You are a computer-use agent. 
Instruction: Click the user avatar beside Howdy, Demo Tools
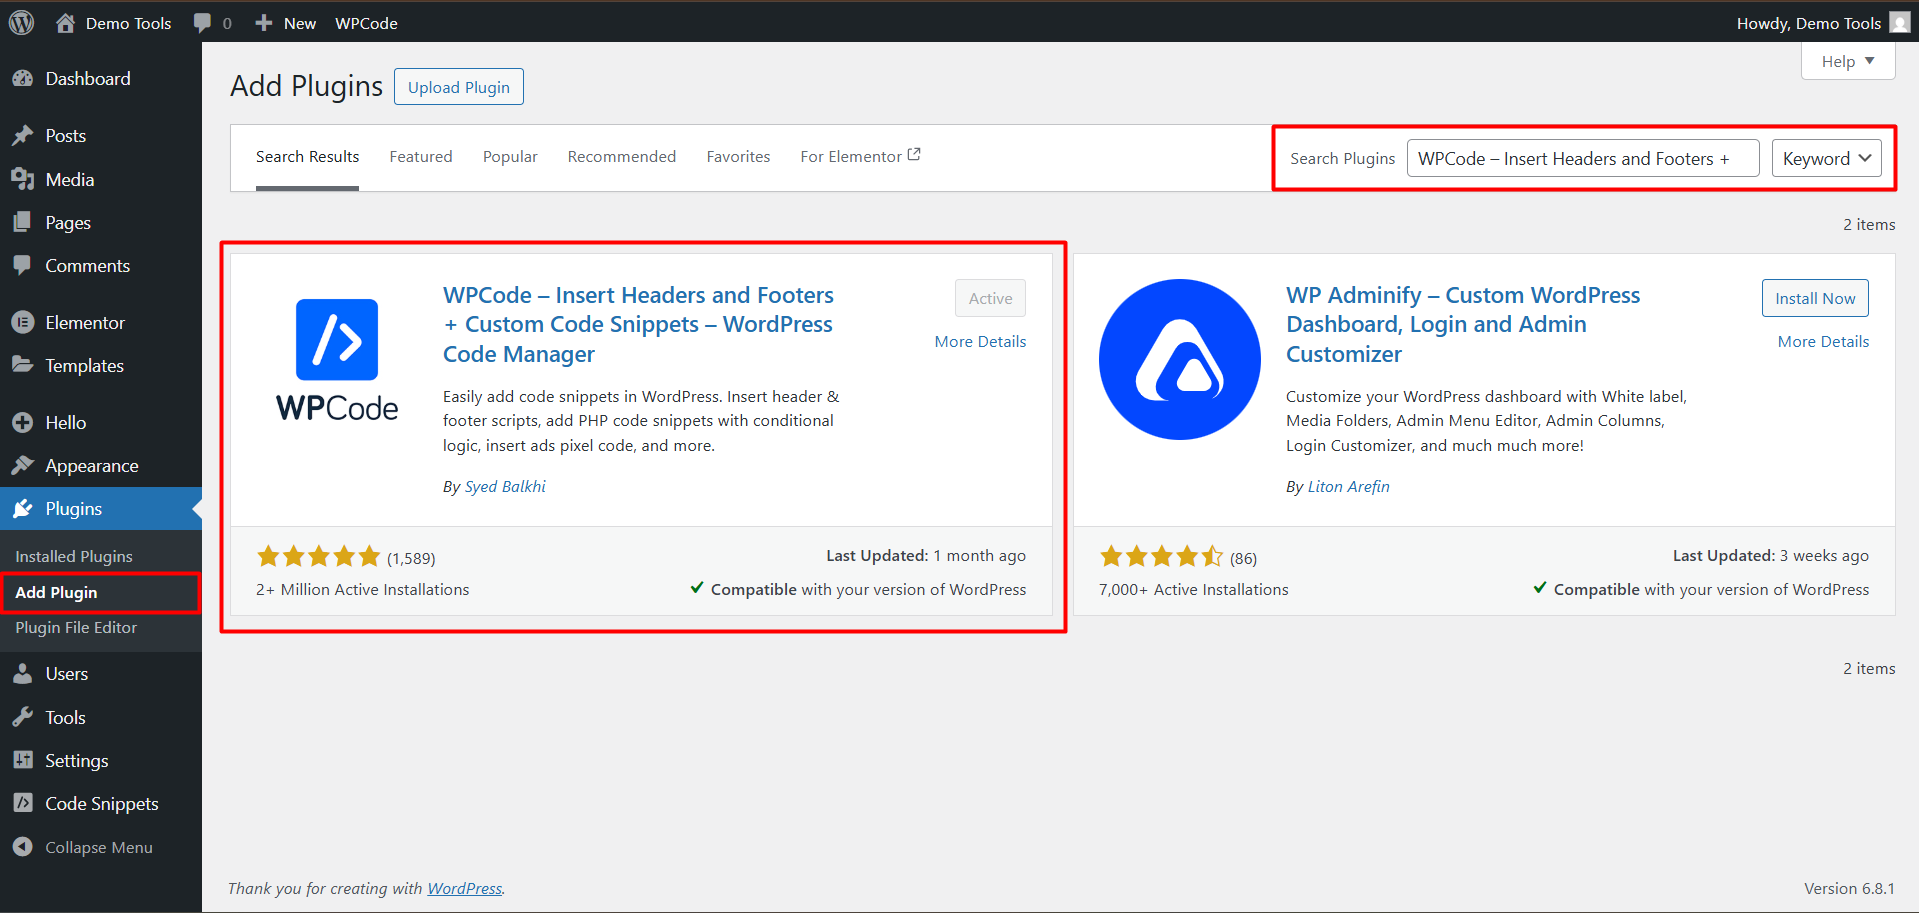point(1900,22)
